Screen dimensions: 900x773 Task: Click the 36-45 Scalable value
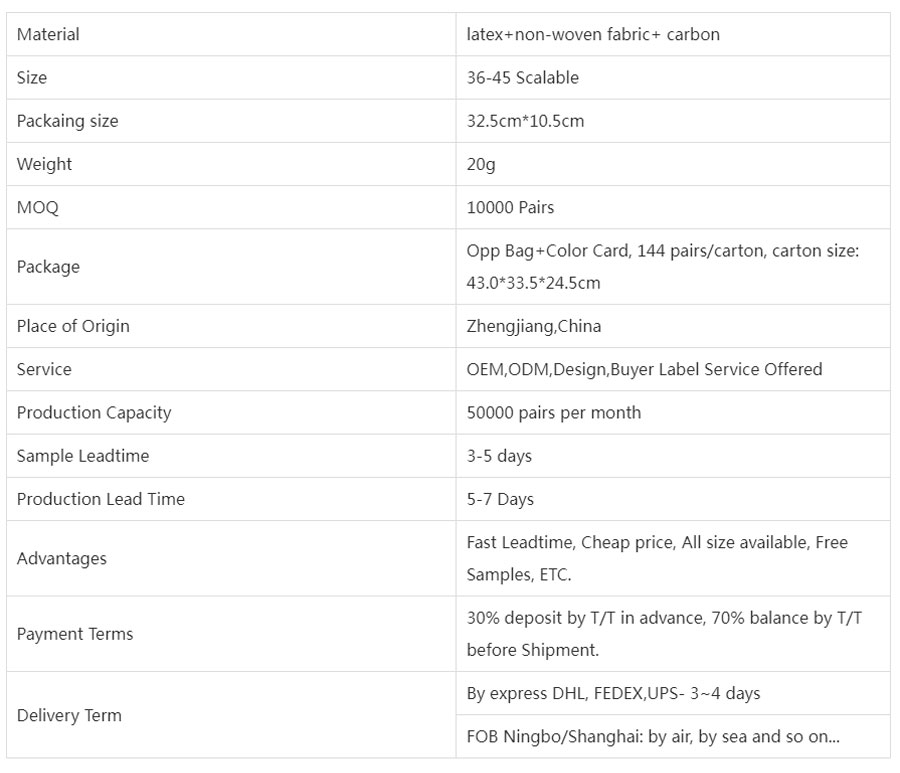coord(522,78)
